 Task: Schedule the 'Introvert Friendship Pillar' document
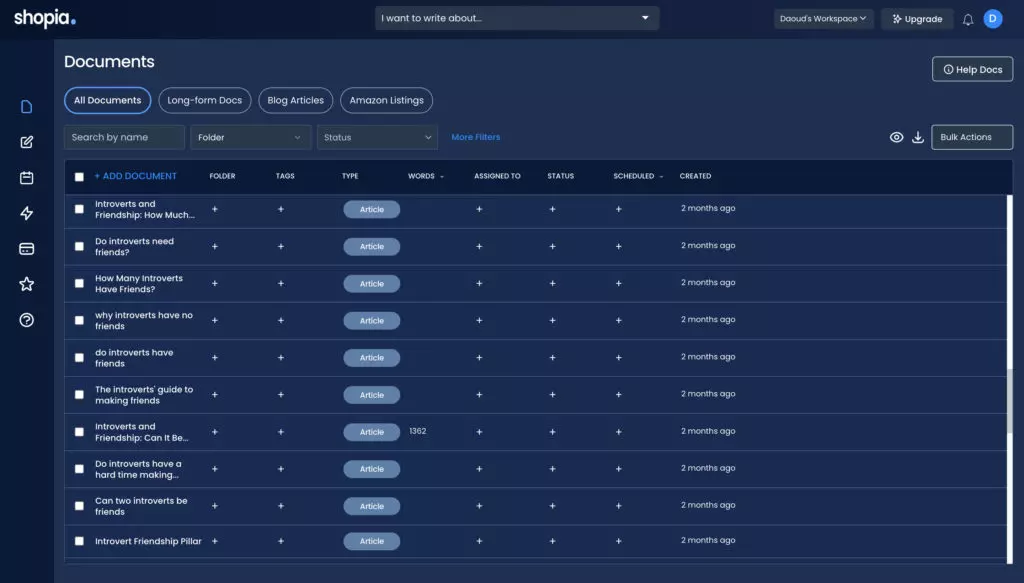(618, 541)
